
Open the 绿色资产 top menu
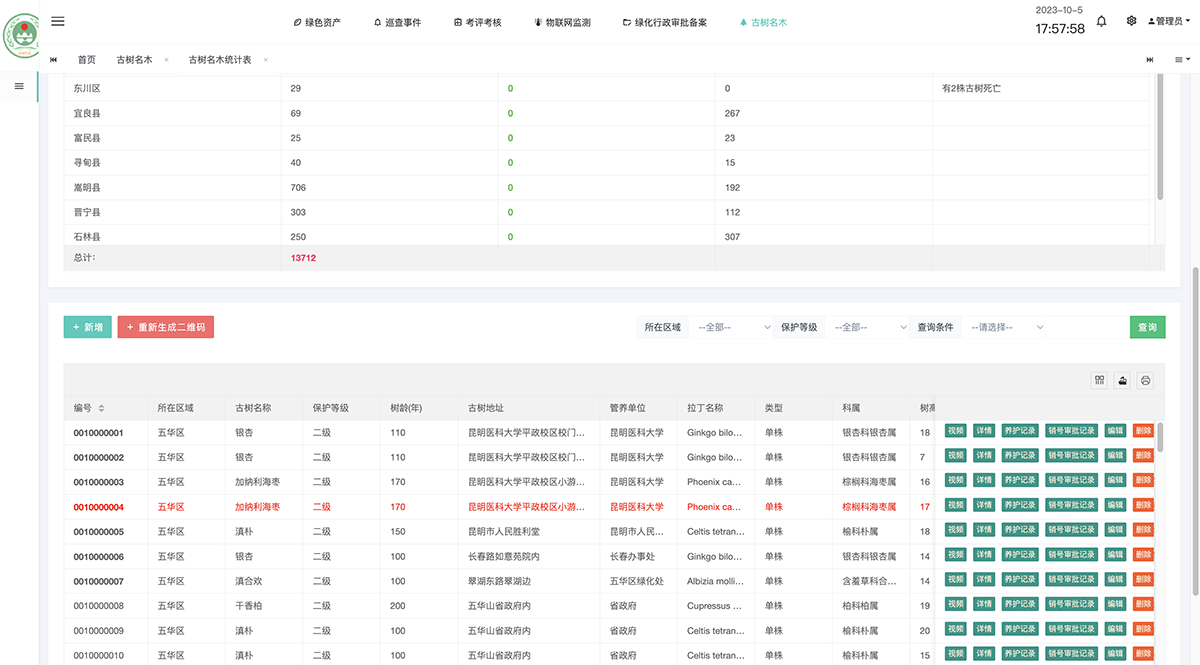click(x=317, y=22)
